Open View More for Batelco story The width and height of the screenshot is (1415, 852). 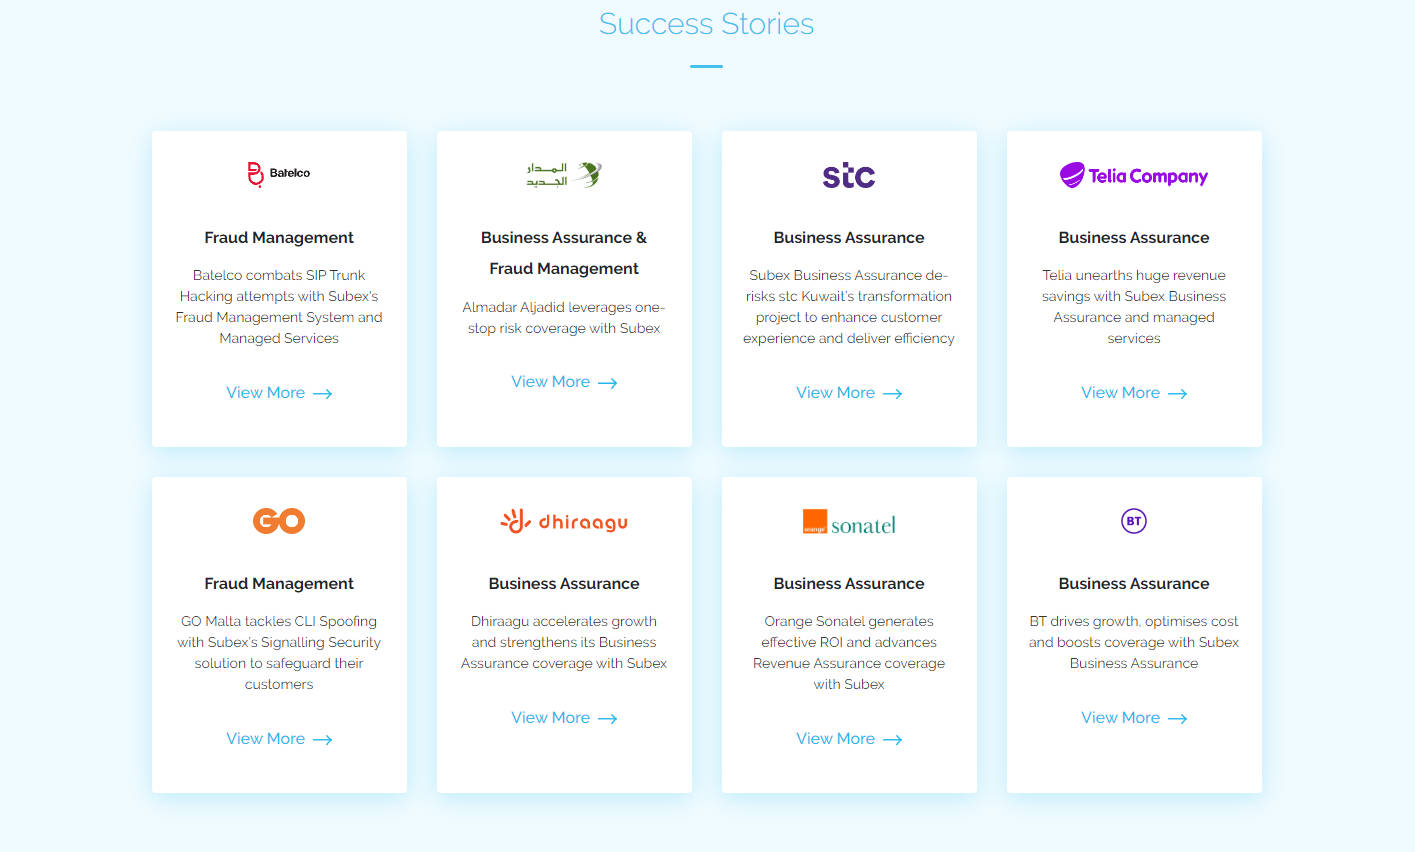tap(279, 393)
